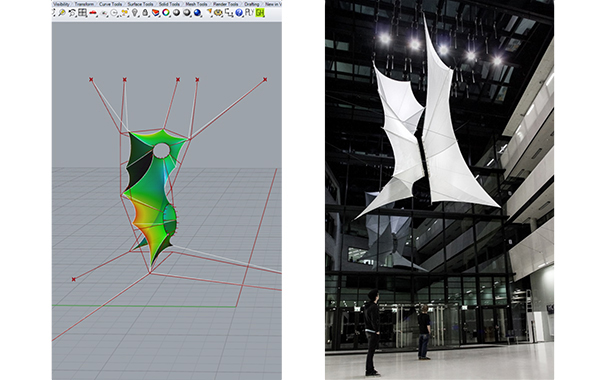
Task: Open the Render Tools tab
Action: tap(225, 4)
